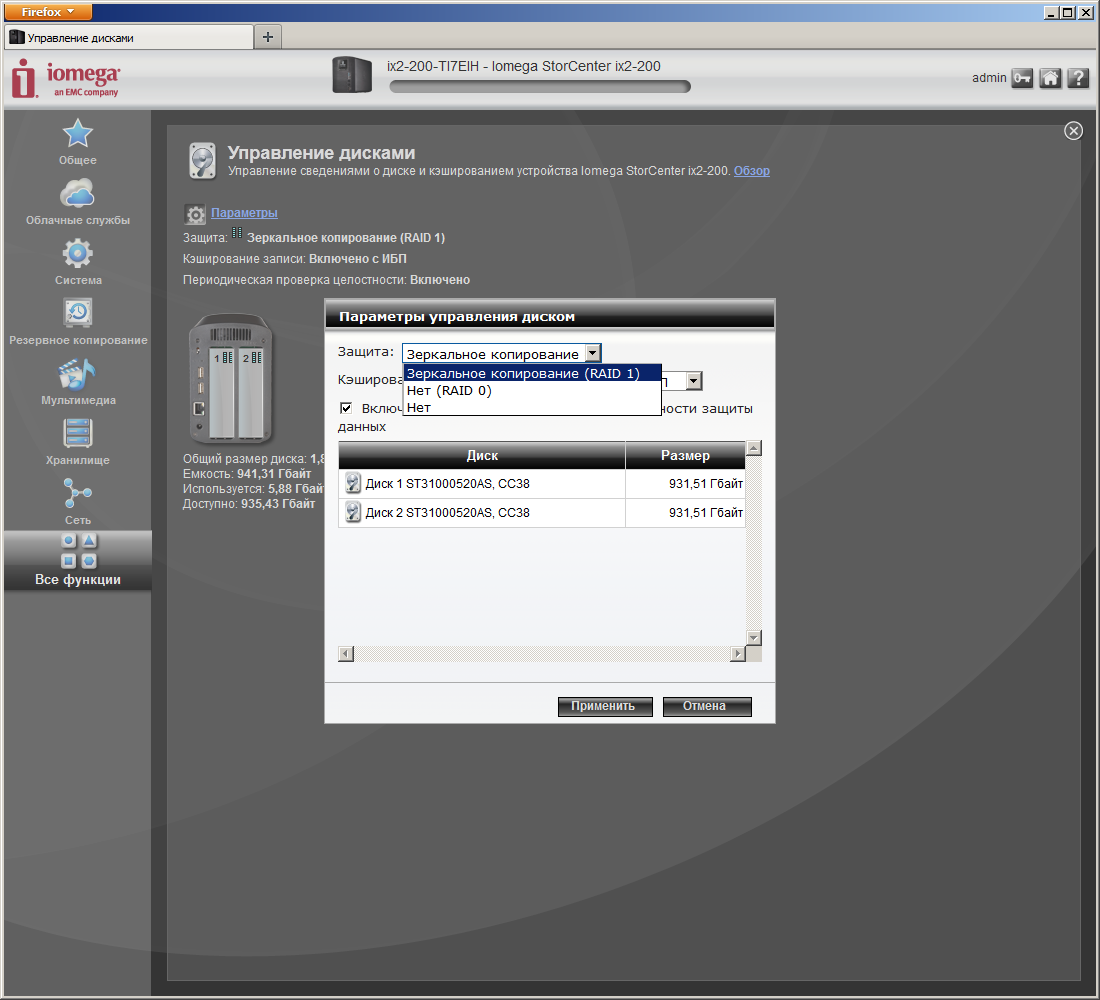The width and height of the screenshot is (1100, 1000).
Task: Click the horizontal scroll left arrow
Action: pyautogui.click(x=346, y=654)
